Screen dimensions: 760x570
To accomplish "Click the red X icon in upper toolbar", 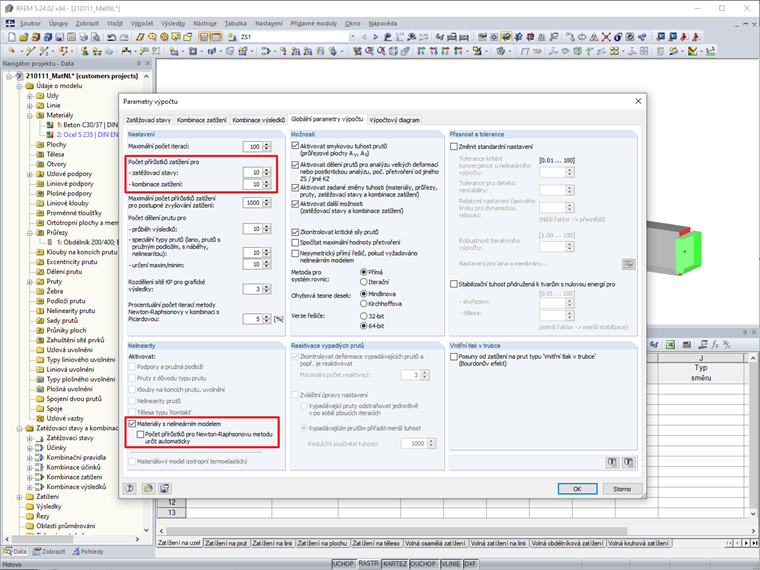I will point(606,37).
